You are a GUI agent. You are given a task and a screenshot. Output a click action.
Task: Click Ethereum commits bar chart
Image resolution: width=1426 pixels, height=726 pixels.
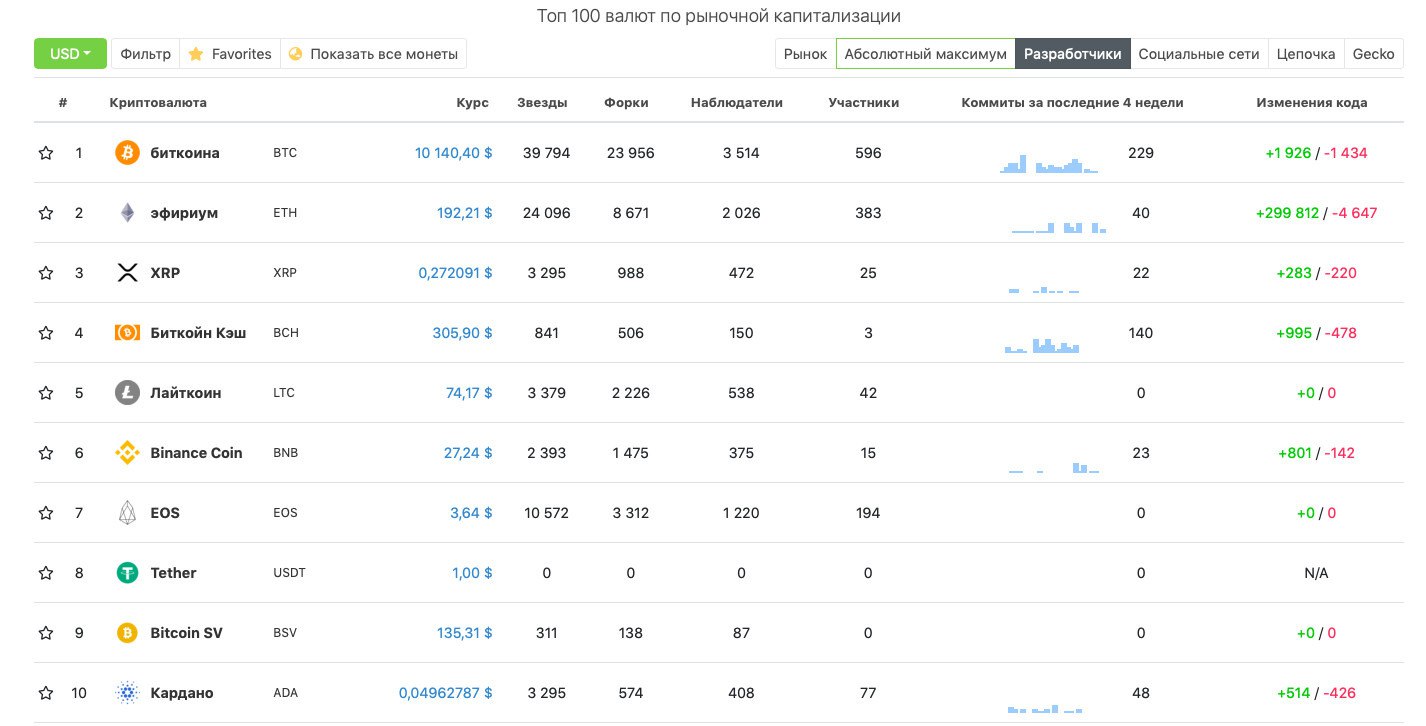1059,227
